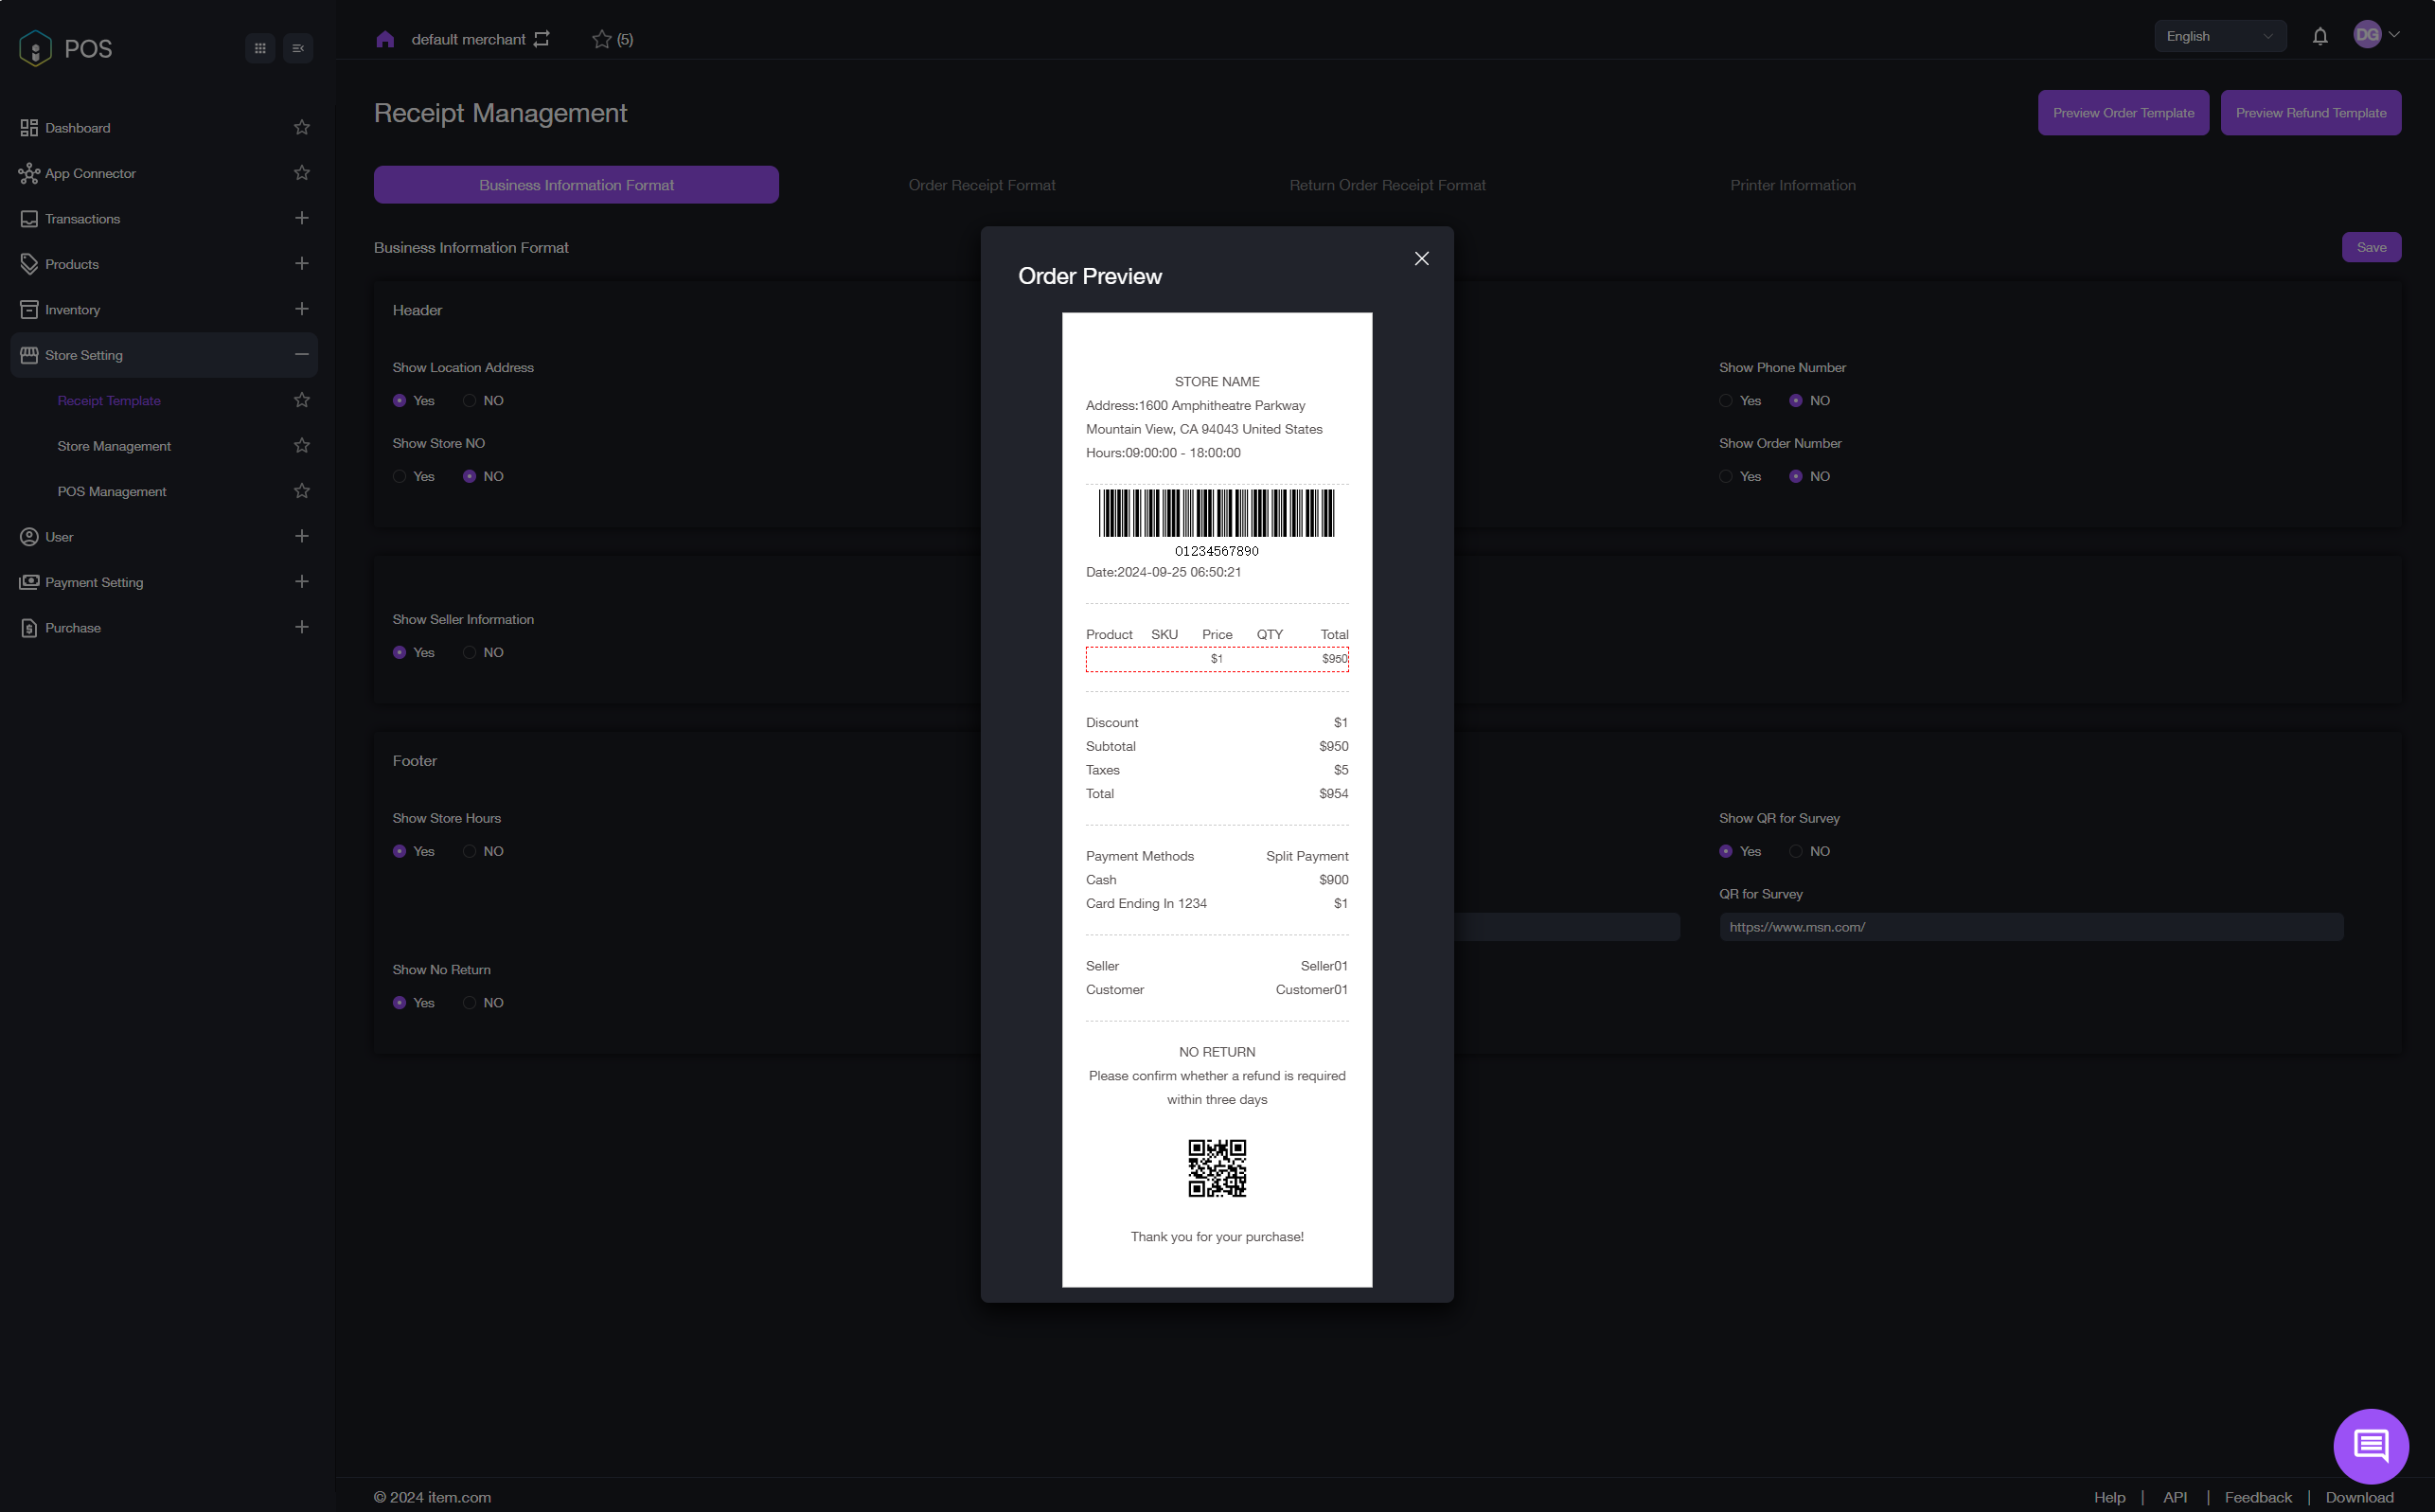
Task: Click the QR for Survey URL field
Action: click(2029, 927)
